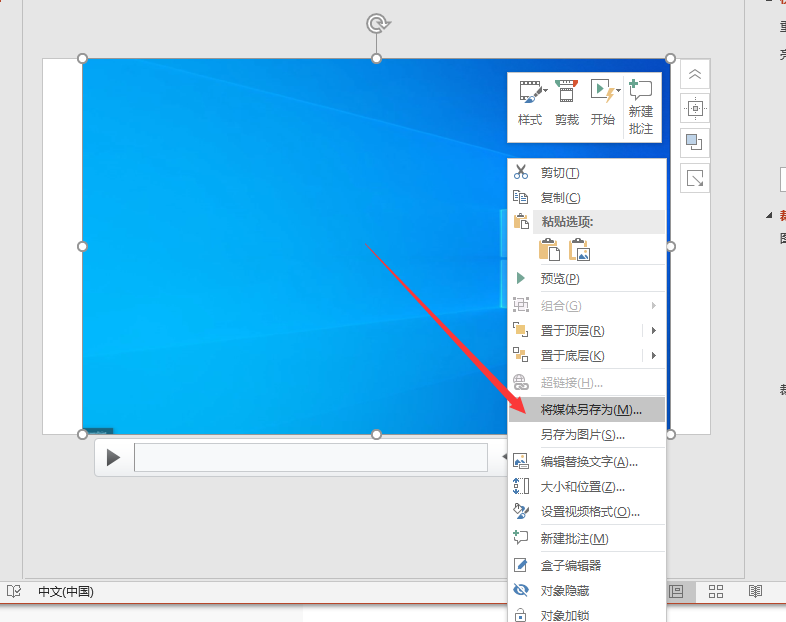Choose 复制(C) in the context menu

(x=587, y=197)
